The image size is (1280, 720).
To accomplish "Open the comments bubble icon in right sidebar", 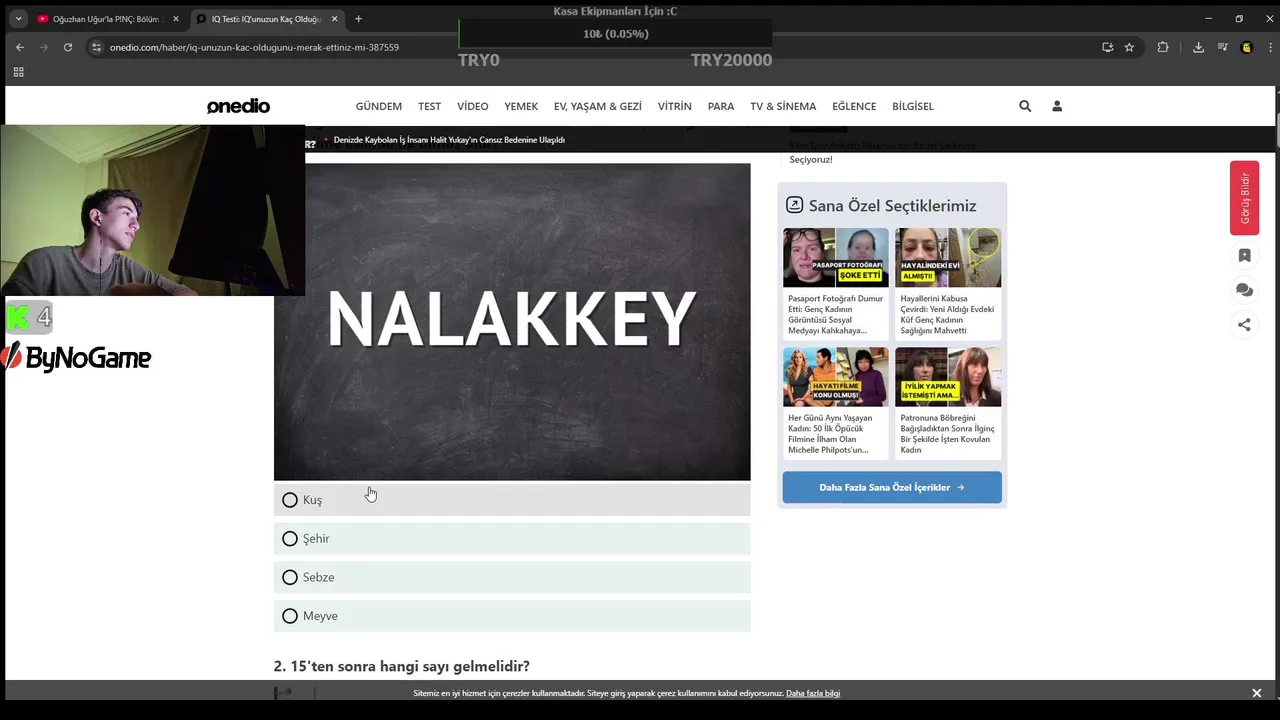I will [x=1244, y=290].
